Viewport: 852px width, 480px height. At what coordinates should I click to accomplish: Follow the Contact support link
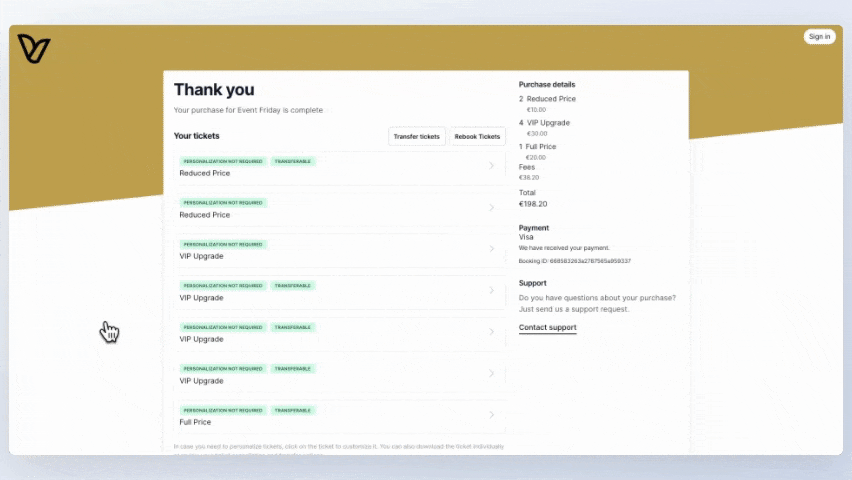547,328
